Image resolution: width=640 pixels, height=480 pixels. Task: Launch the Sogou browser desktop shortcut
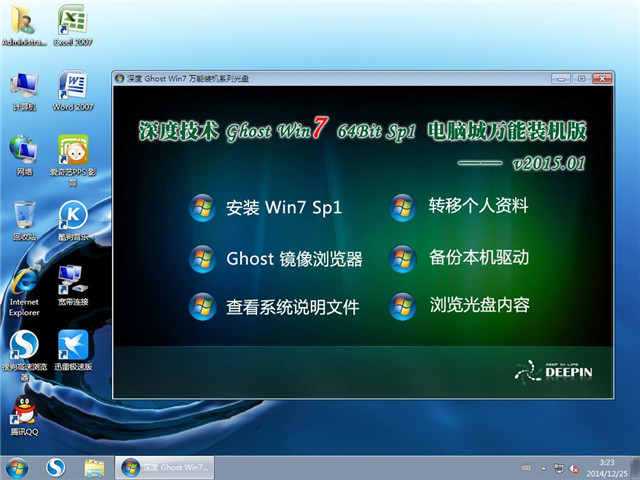point(24,355)
